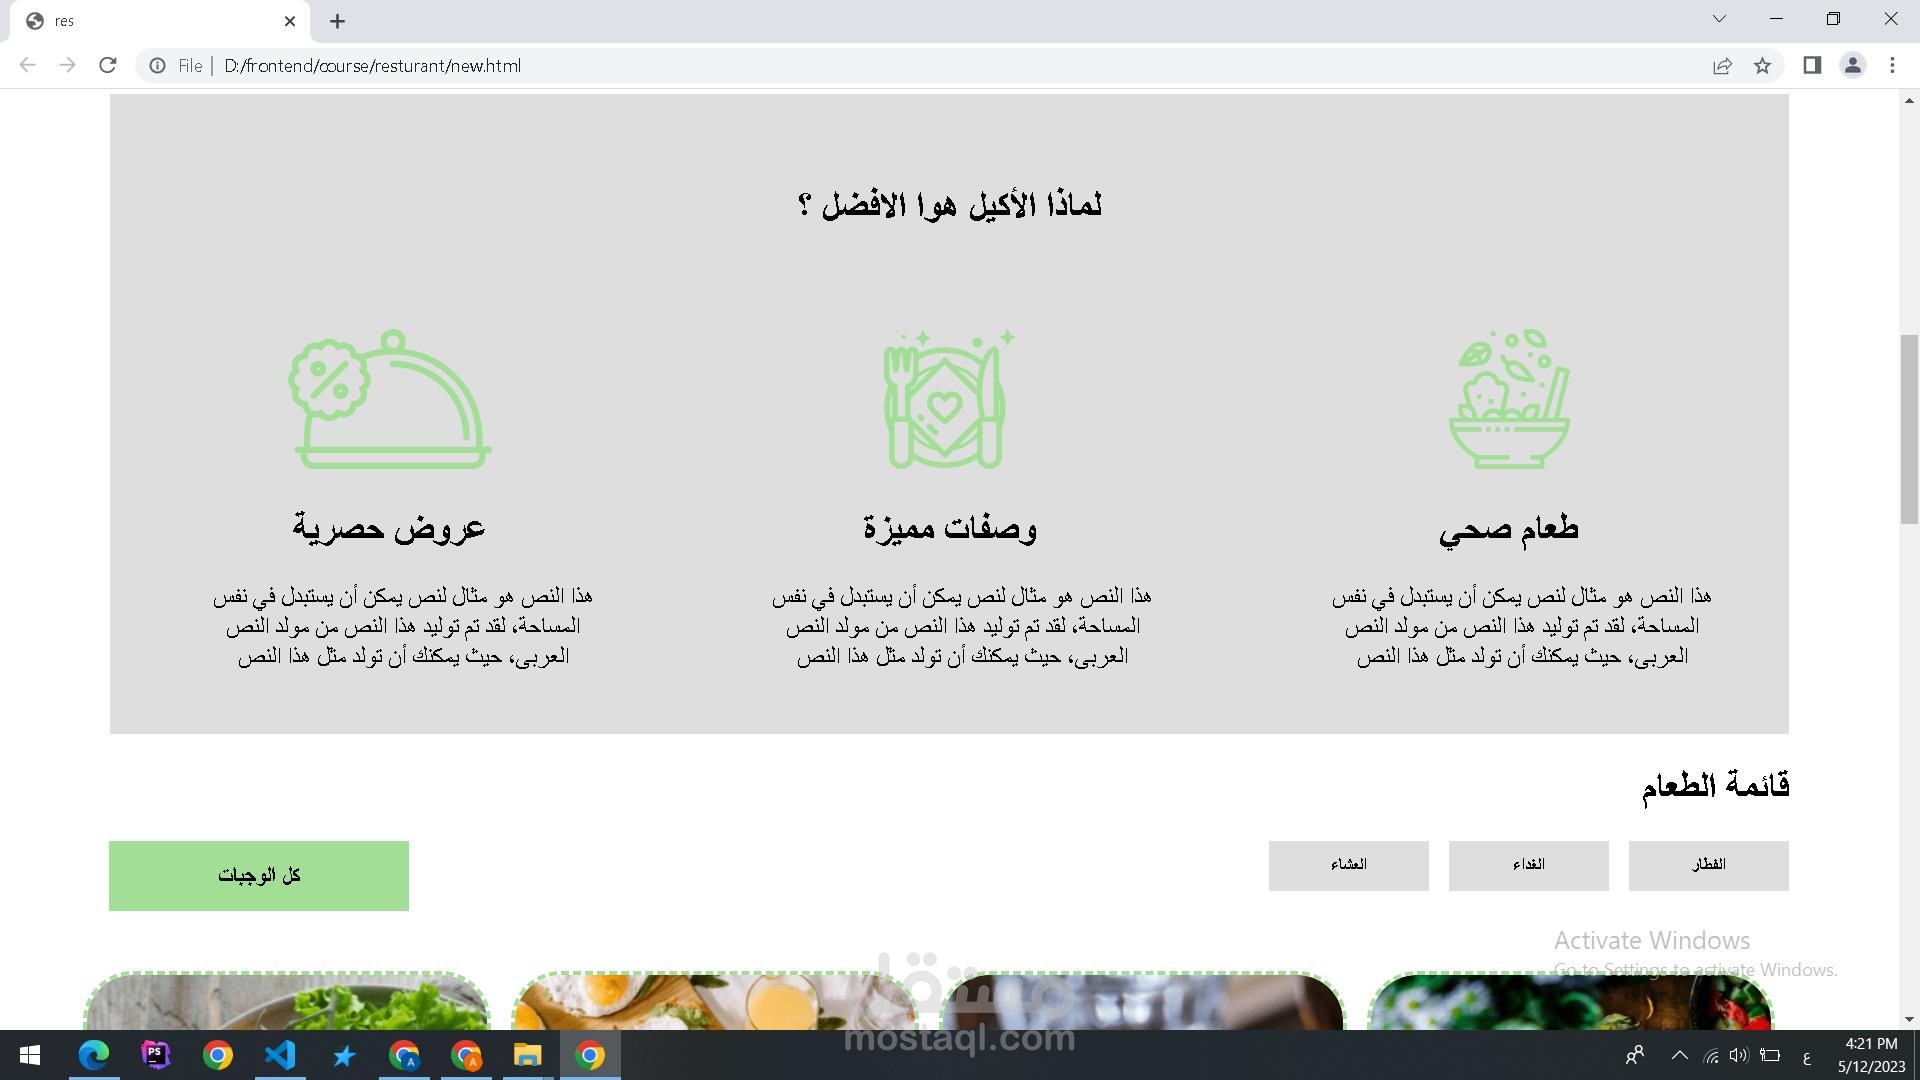Open a new tab with plus button
The width and height of the screenshot is (1920, 1080).
point(337,21)
